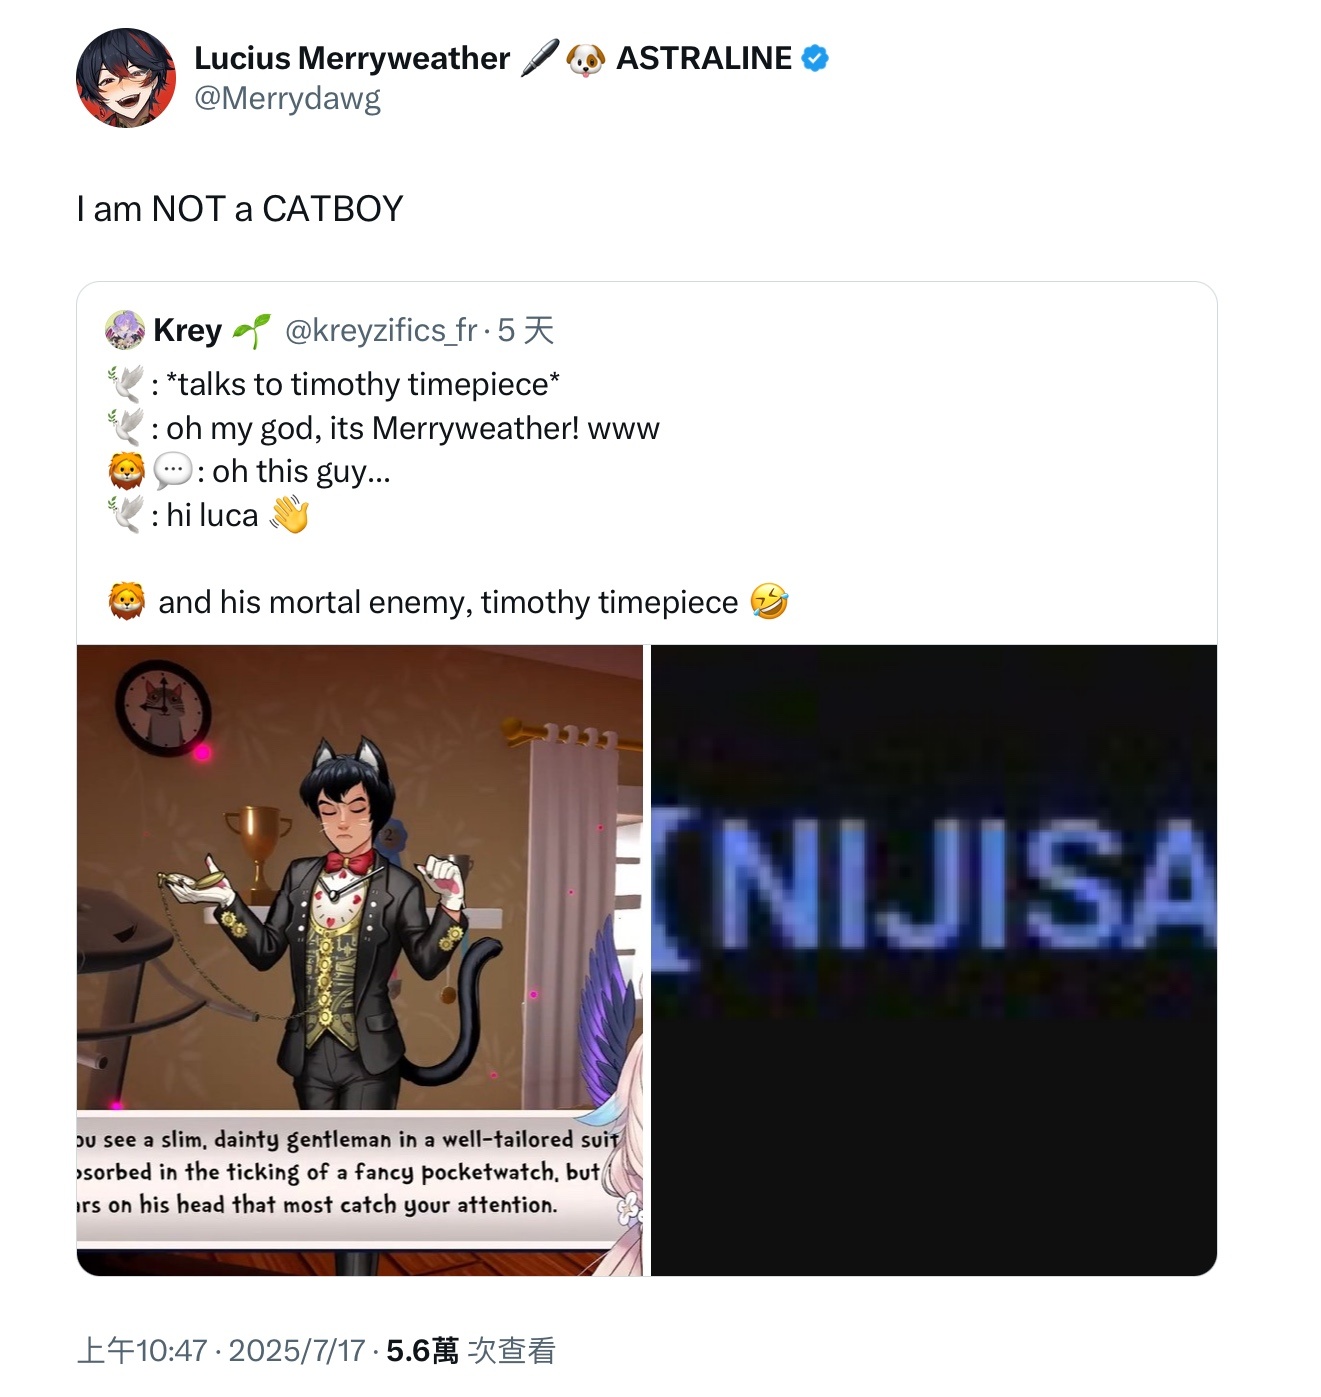Click the lion emoji before speech bubble
This screenshot has height=1397, width=1321.
pyautogui.click(x=127, y=471)
